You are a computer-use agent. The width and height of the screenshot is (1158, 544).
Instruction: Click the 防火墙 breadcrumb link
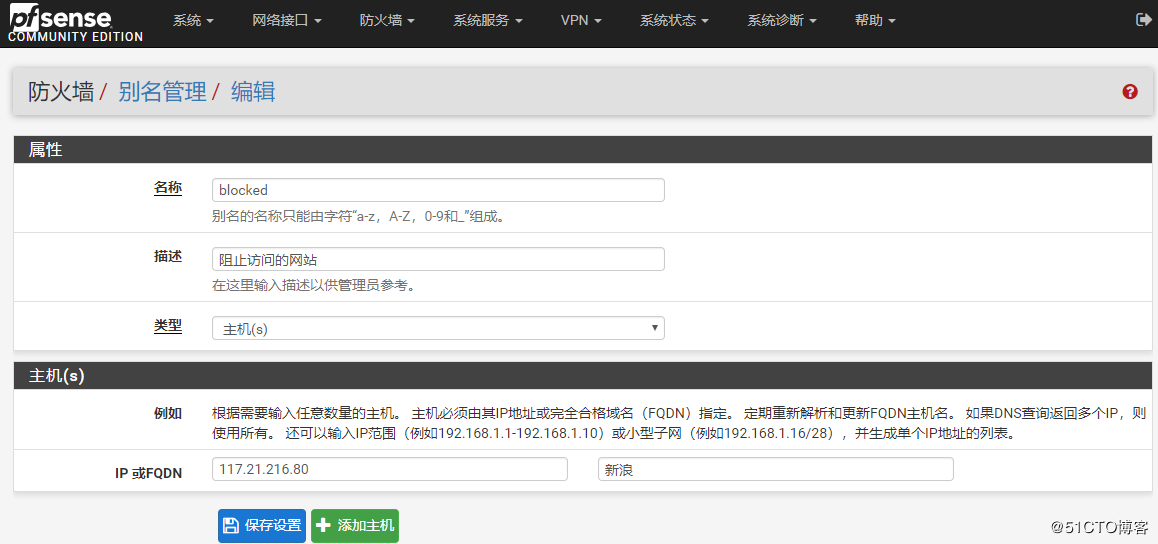61,92
